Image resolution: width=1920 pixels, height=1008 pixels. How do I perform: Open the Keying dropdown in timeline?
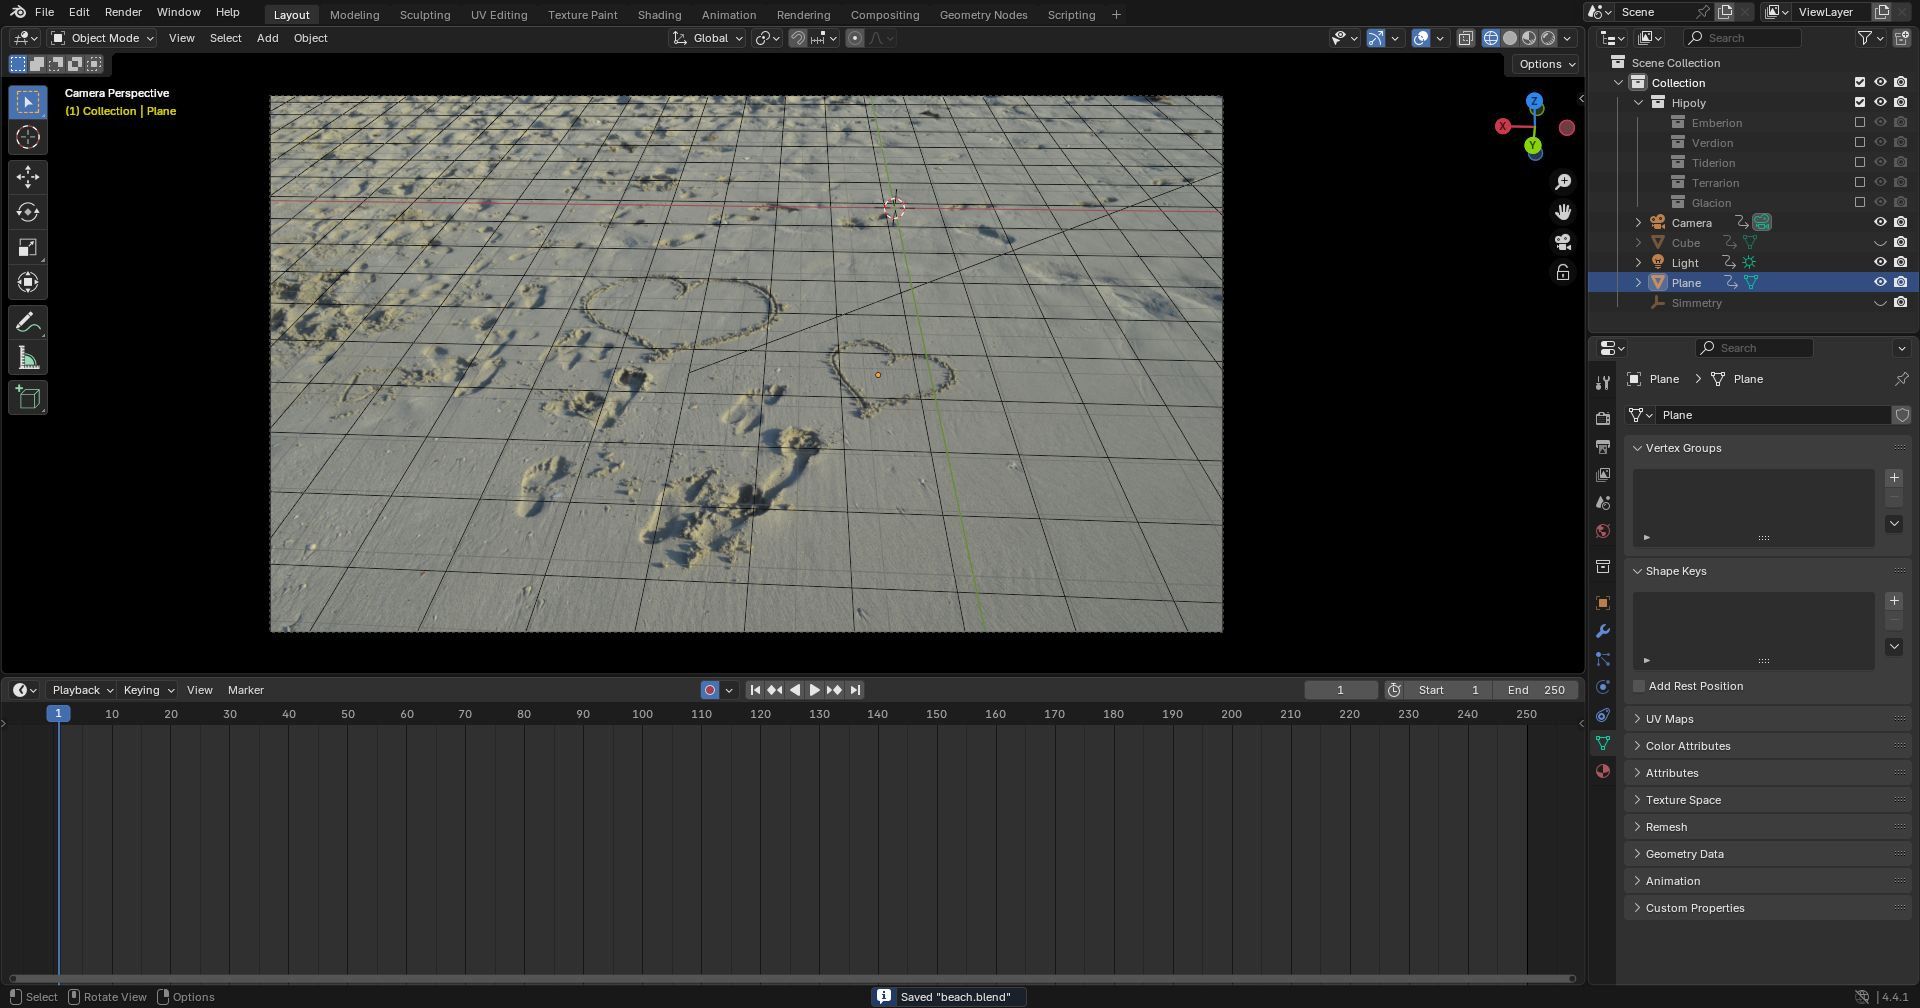[x=148, y=690]
